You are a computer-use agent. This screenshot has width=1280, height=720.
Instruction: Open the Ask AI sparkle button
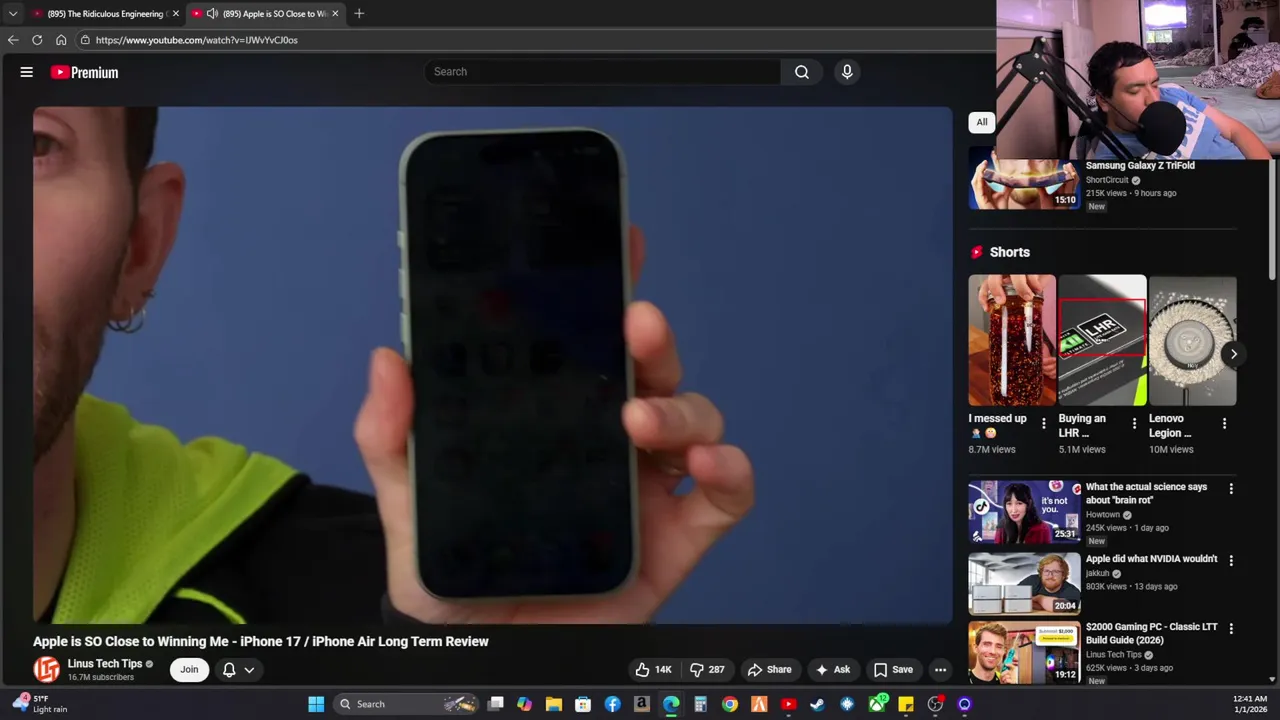[x=833, y=670]
